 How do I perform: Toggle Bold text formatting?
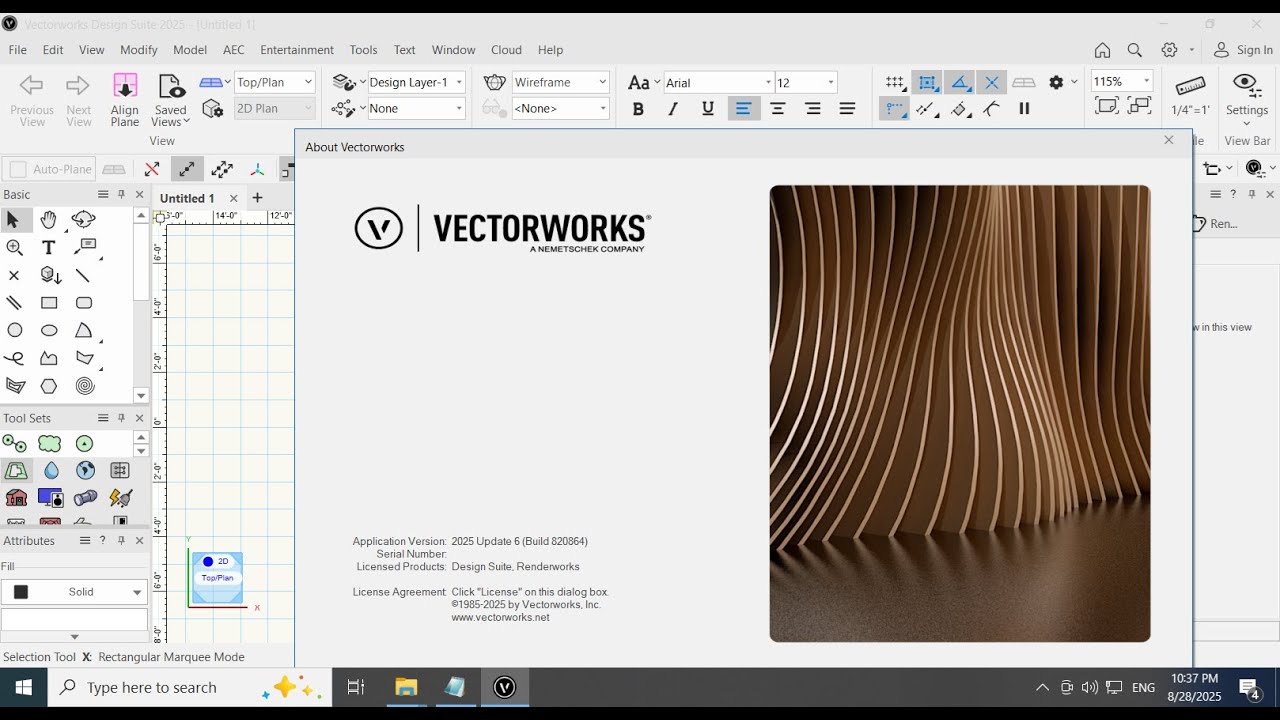point(638,109)
